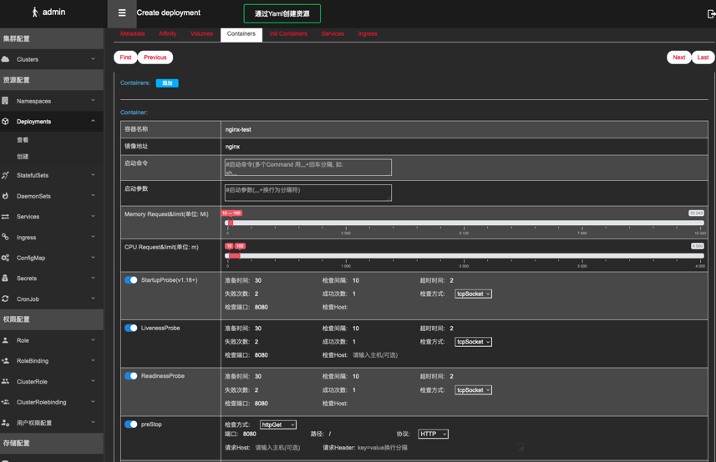Click the CronJob refresh icon
716x462 pixels.
click(5, 299)
